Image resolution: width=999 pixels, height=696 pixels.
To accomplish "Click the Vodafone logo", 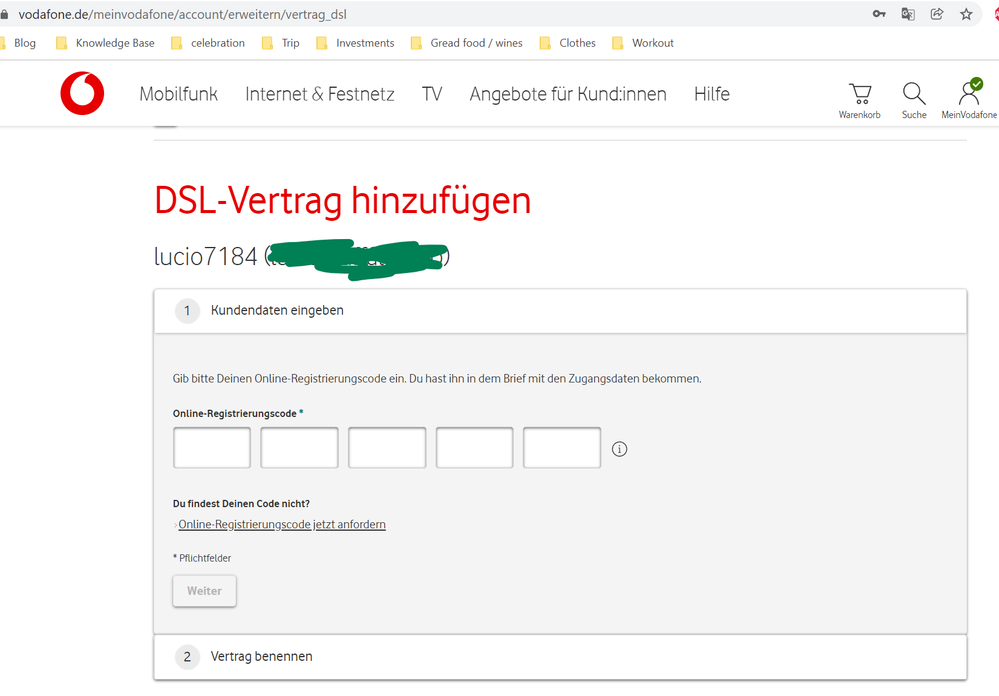I will click(x=82, y=93).
